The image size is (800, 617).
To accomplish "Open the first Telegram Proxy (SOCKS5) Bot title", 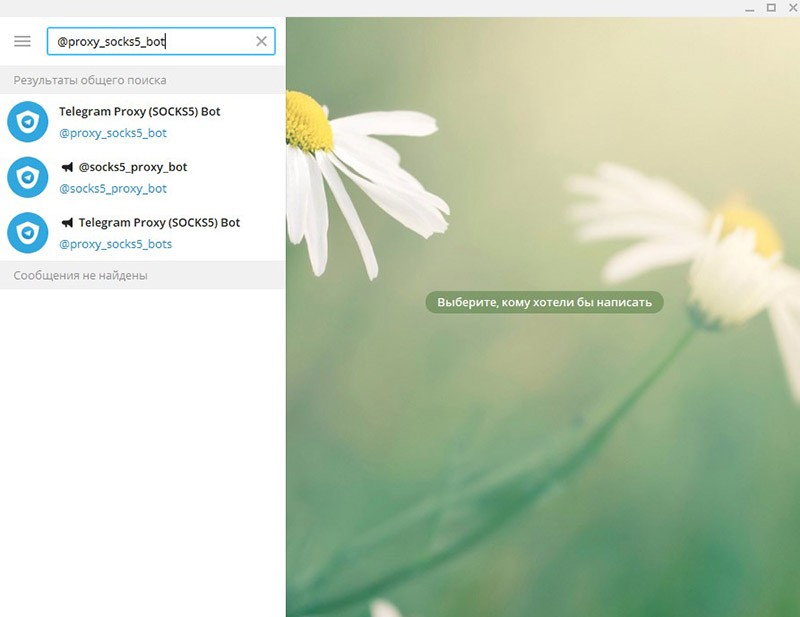I will pyautogui.click(x=139, y=112).
